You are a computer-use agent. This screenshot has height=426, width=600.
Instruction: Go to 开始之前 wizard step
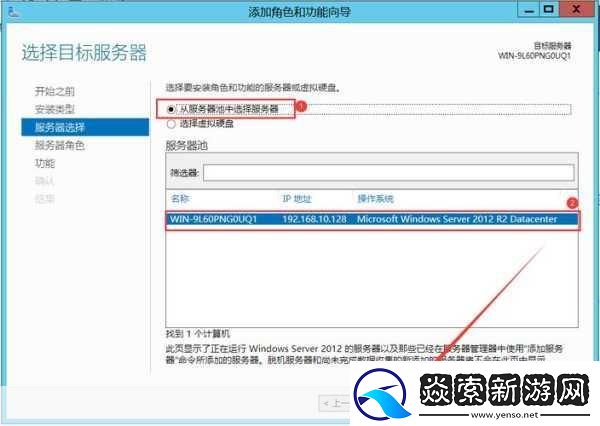coord(54,91)
